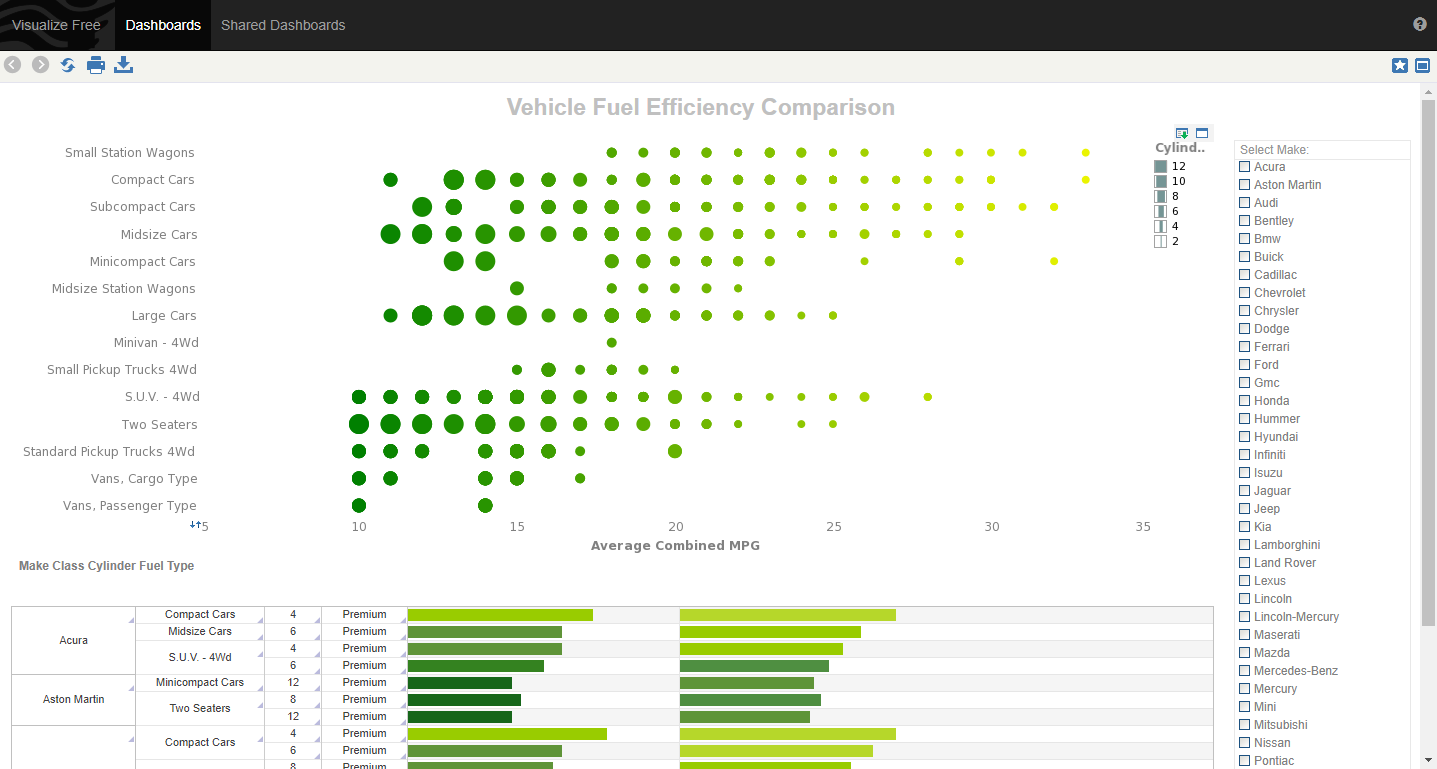This screenshot has height=769, width=1437.
Task: Click the "Large Cars" chart label
Action: [164, 316]
